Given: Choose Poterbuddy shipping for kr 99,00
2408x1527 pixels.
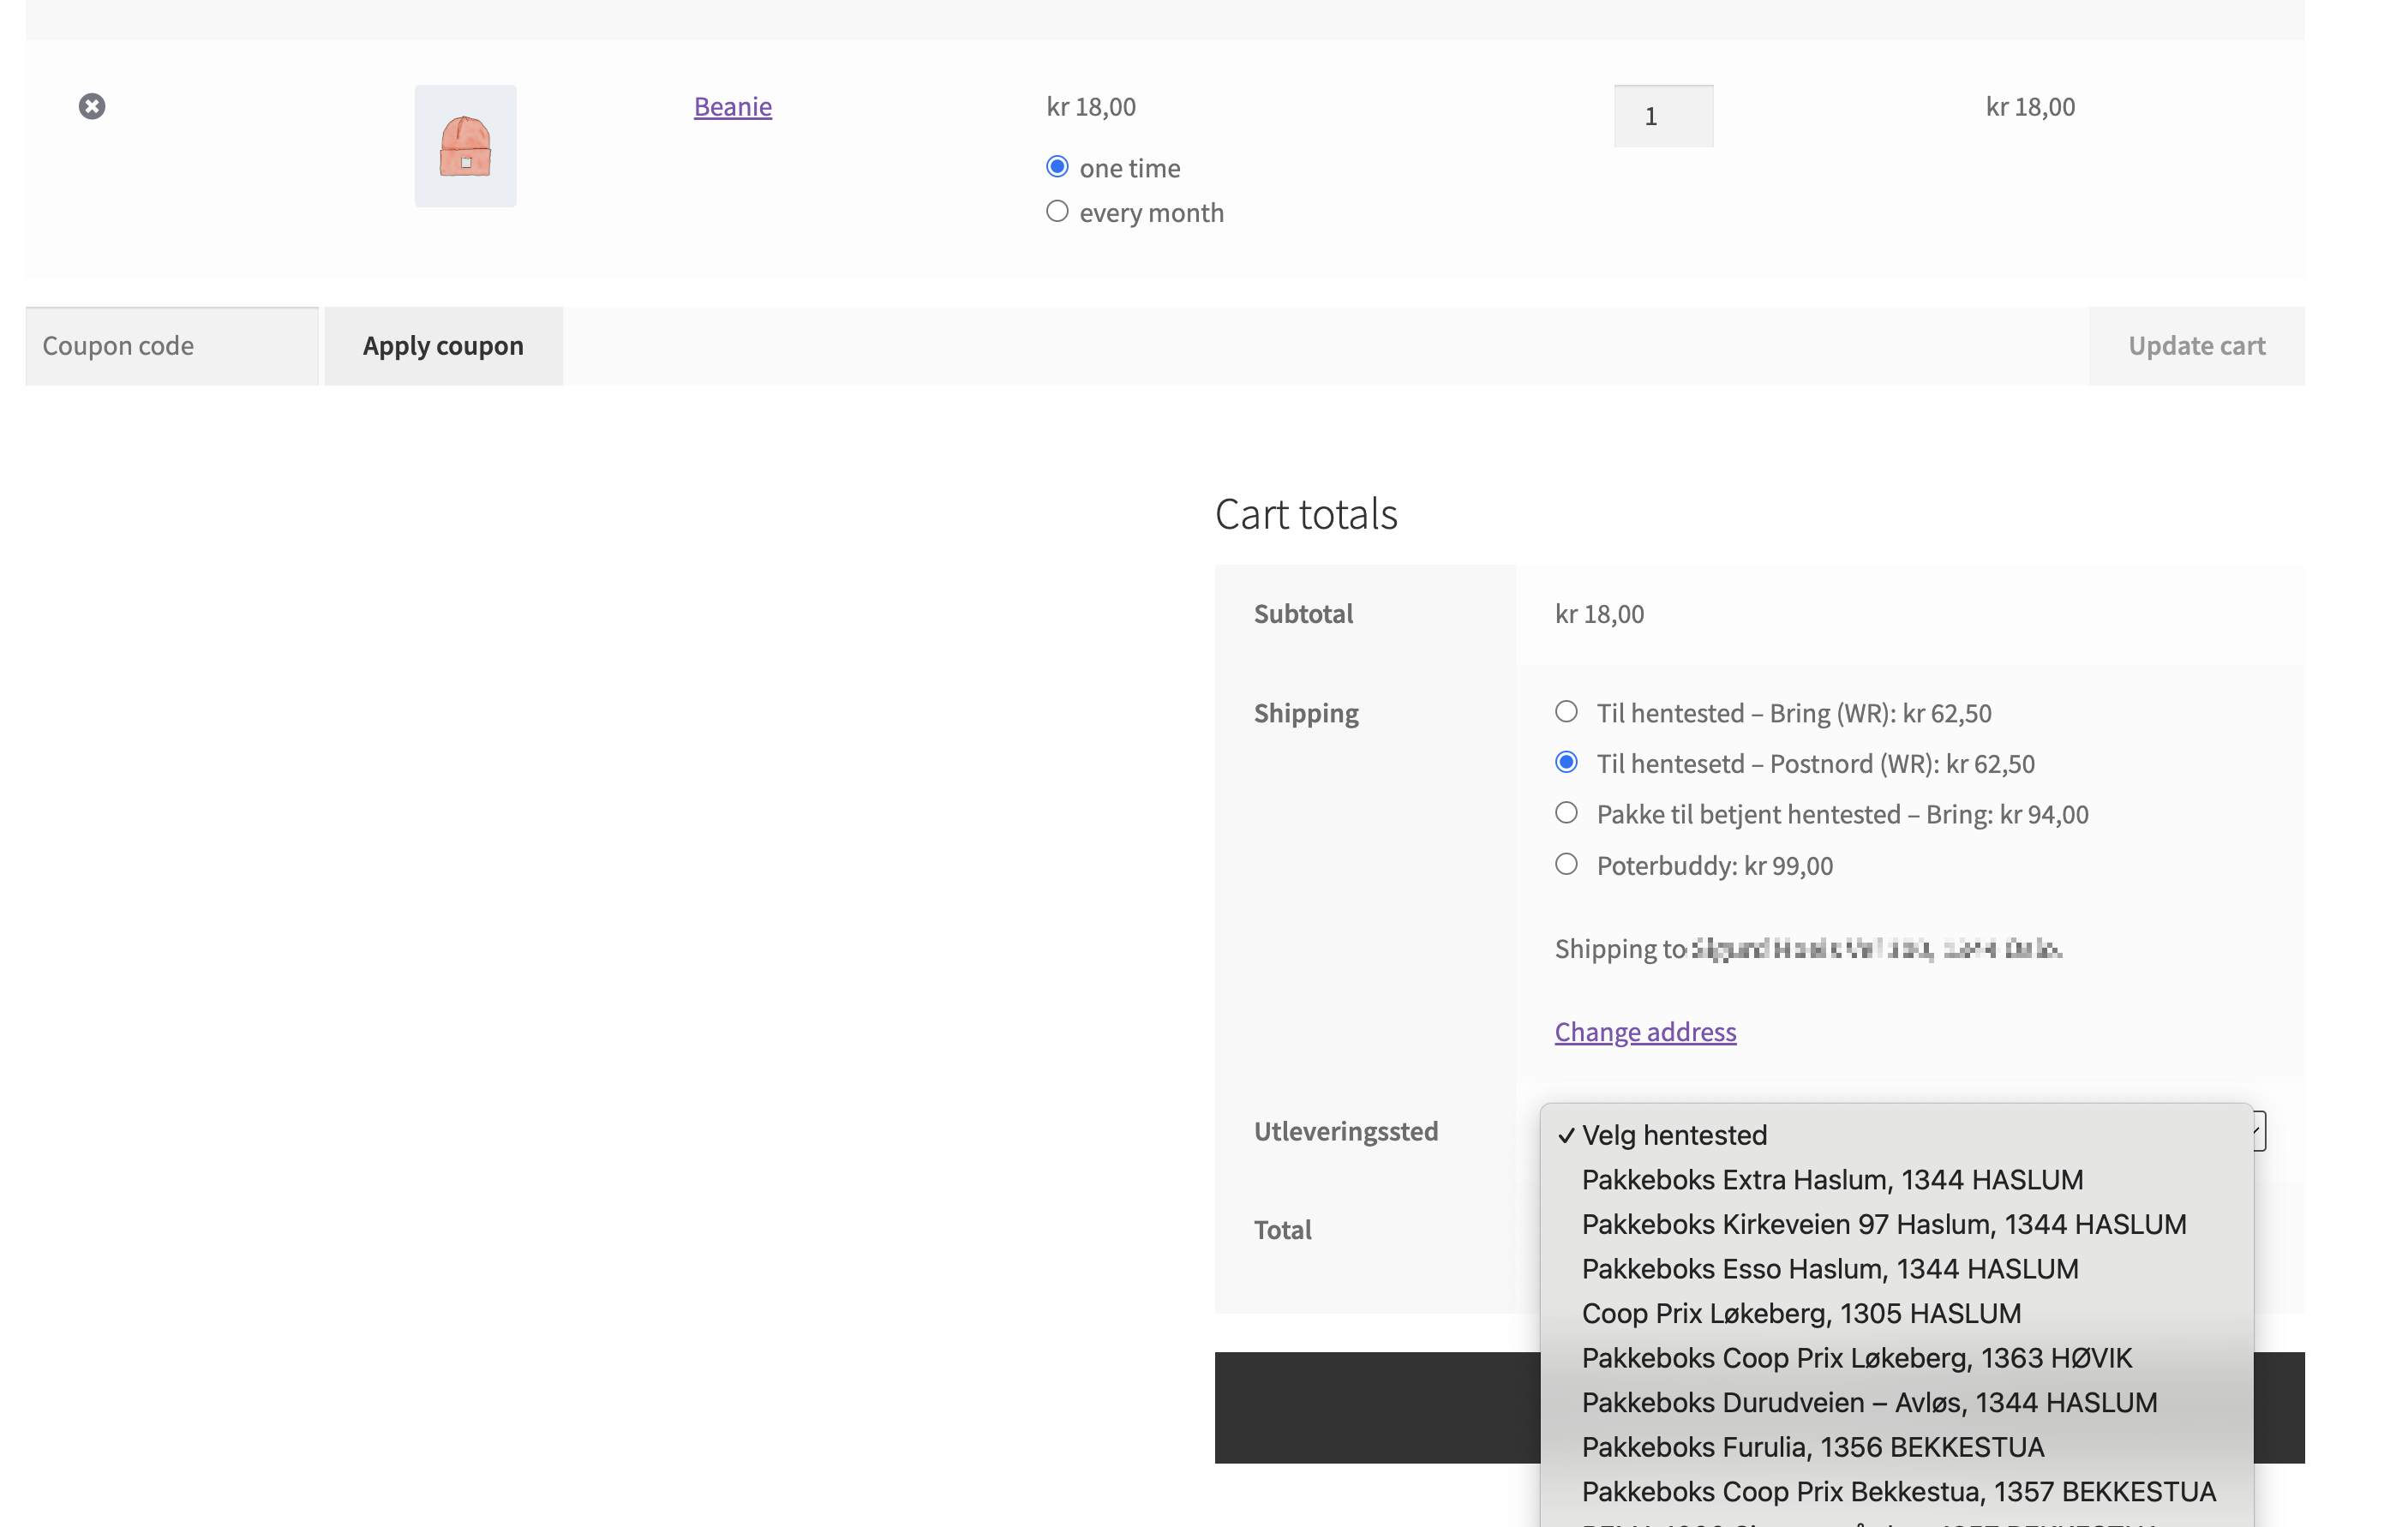Looking at the screenshot, I should click(1566, 864).
